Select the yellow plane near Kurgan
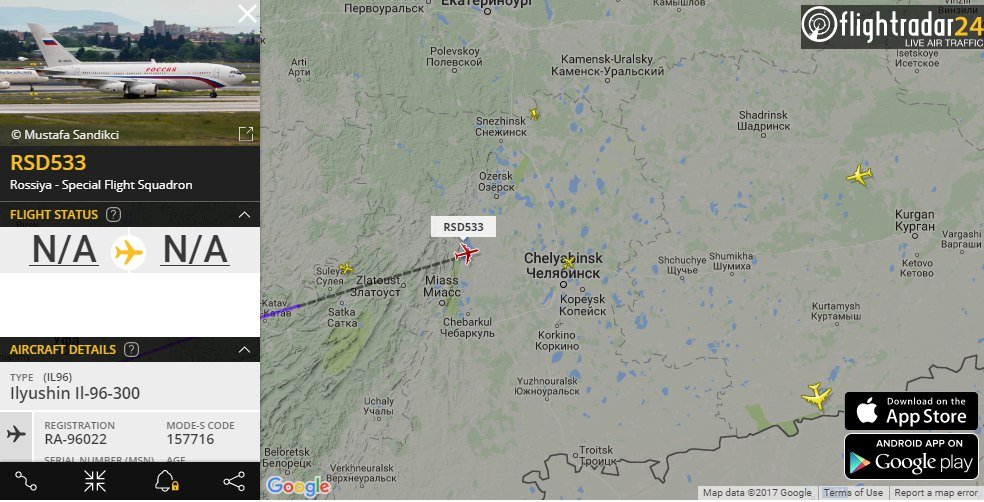 pos(859,174)
